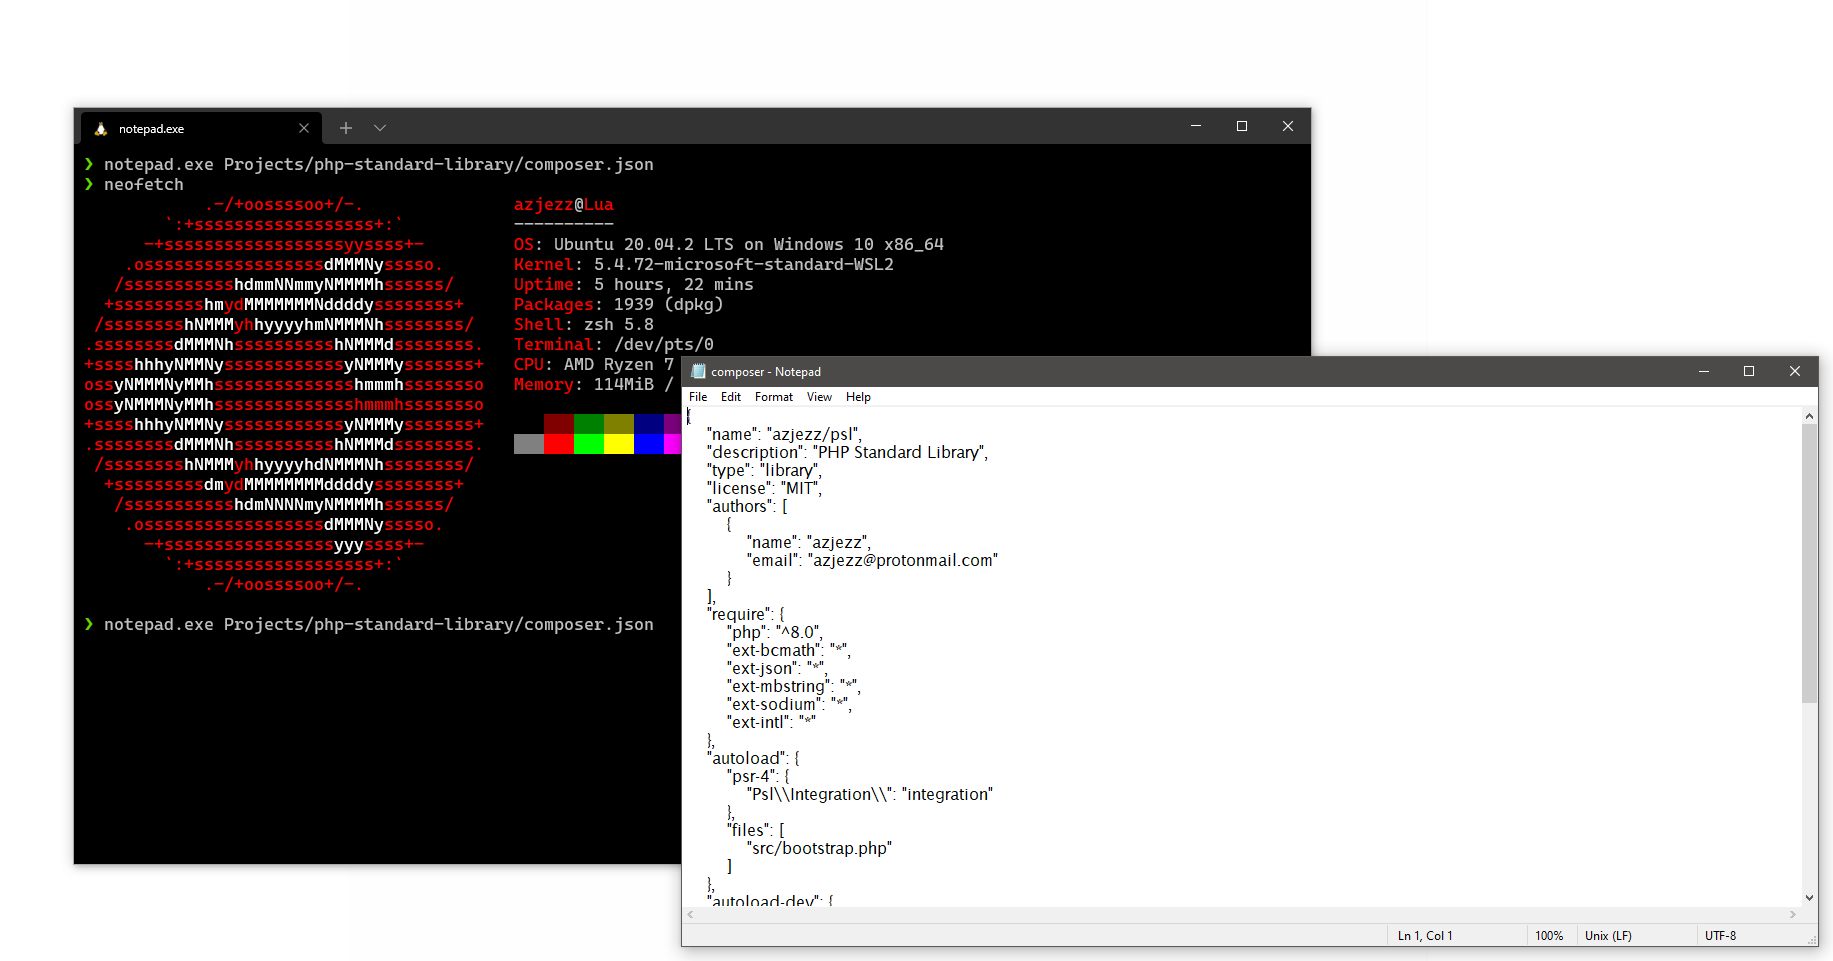Screen dimensions: 1833x961
Task: Click the "ext-bcmath" line in Notepad
Action: point(789,650)
